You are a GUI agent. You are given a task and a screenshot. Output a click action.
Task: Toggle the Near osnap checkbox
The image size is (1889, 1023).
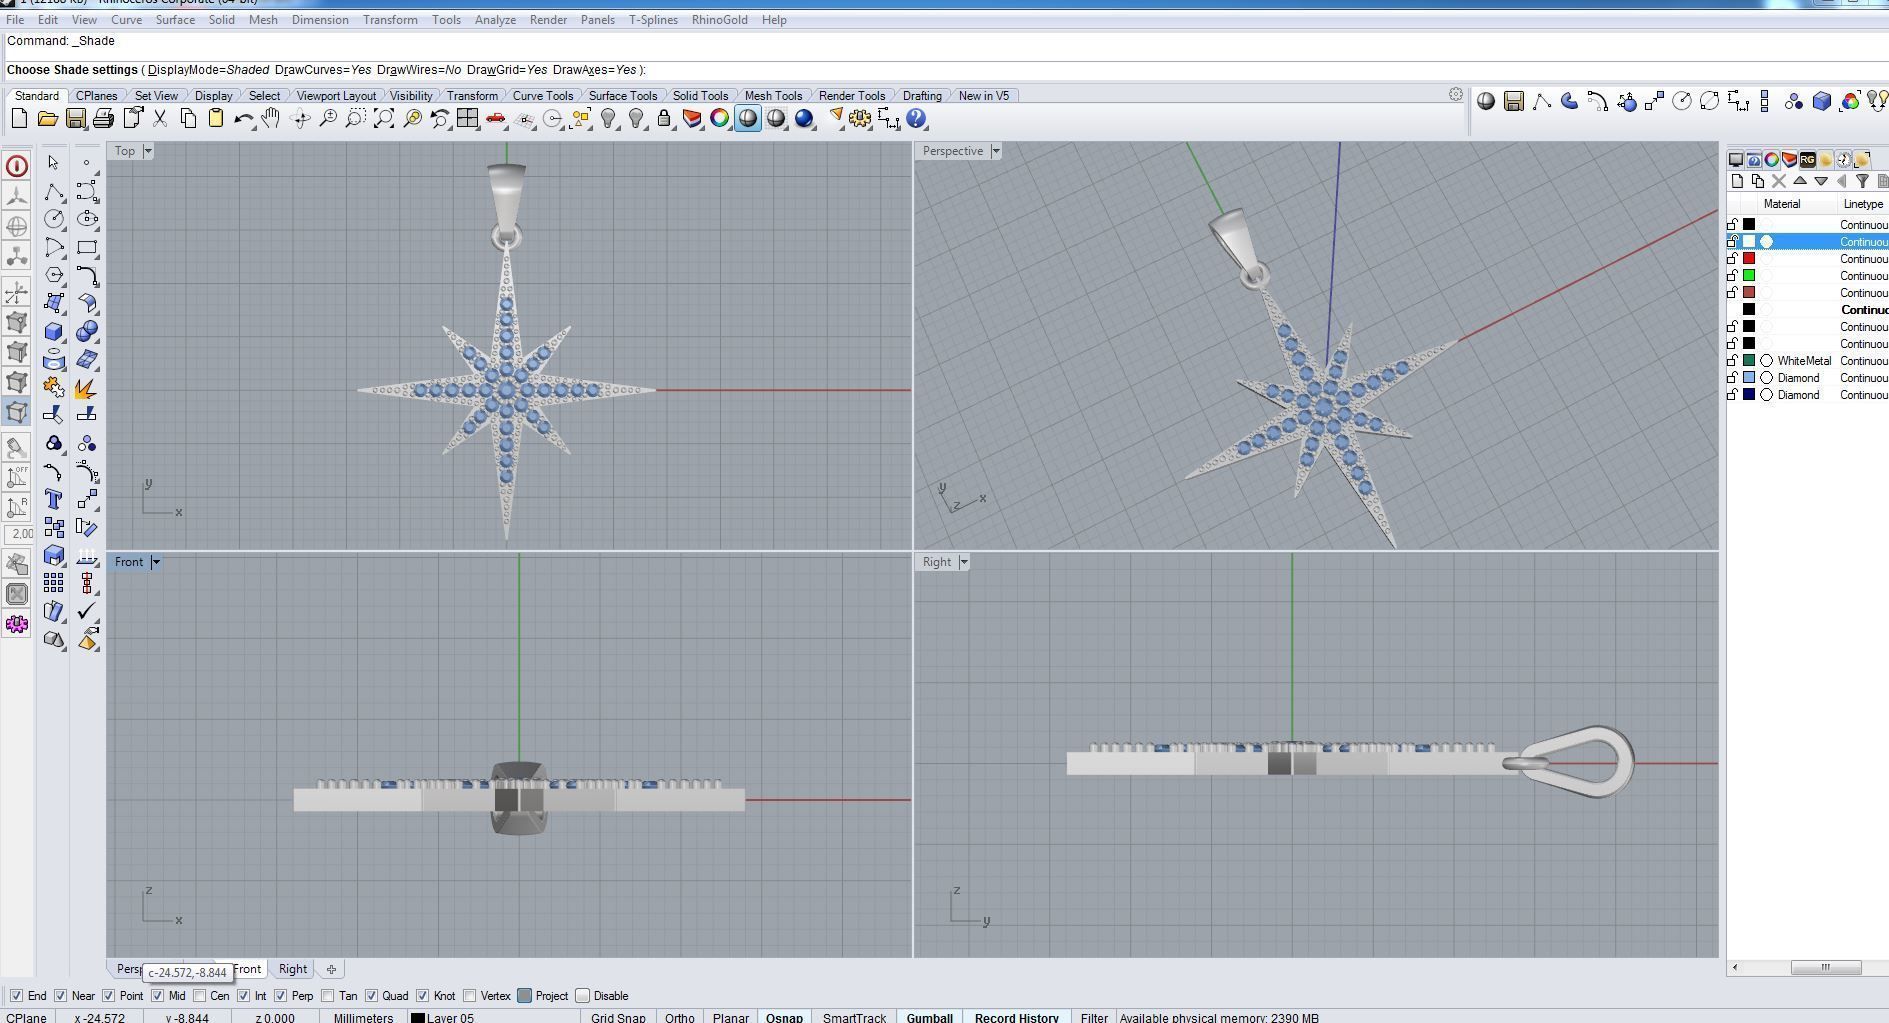click(61, 996)
